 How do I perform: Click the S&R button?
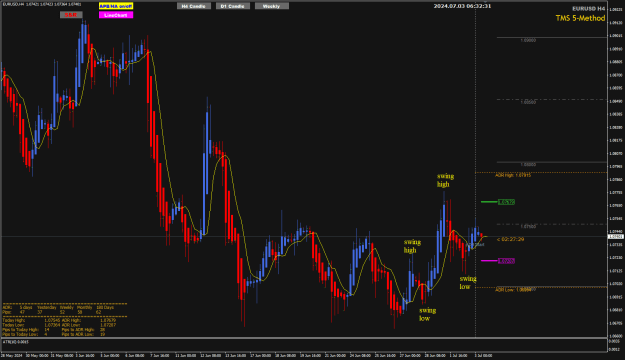click(71, 15)
